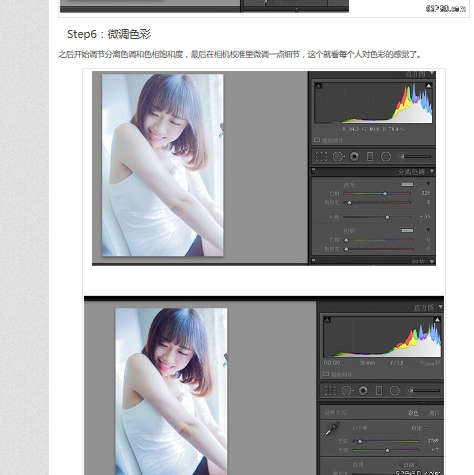The width and height of the screenshot is (474, 475).
Task: Expand 高光 color options triangle
Action: click(428, 184)
